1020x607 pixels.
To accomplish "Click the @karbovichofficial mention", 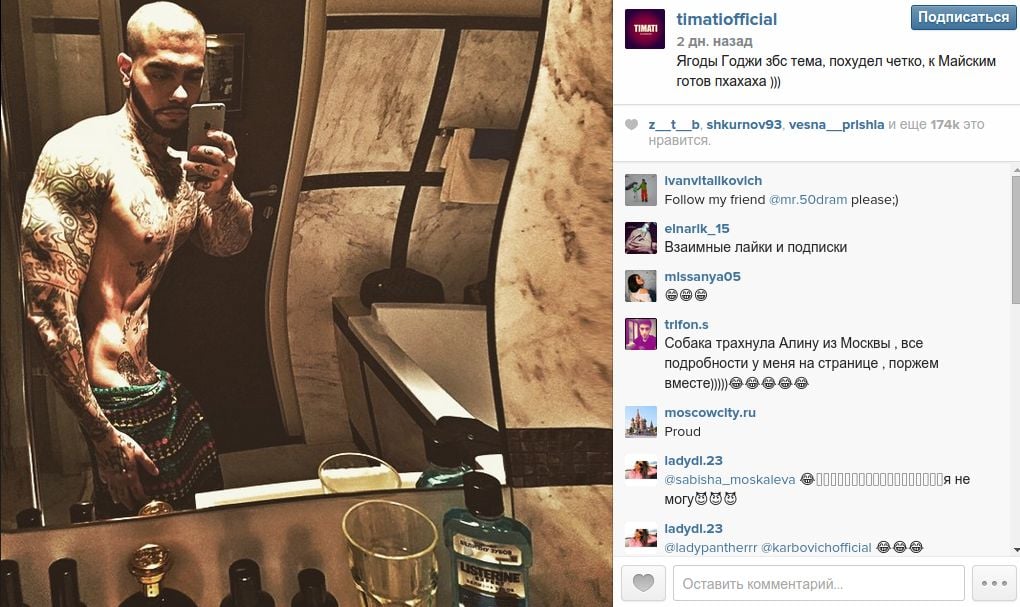I will click(816, 548).
